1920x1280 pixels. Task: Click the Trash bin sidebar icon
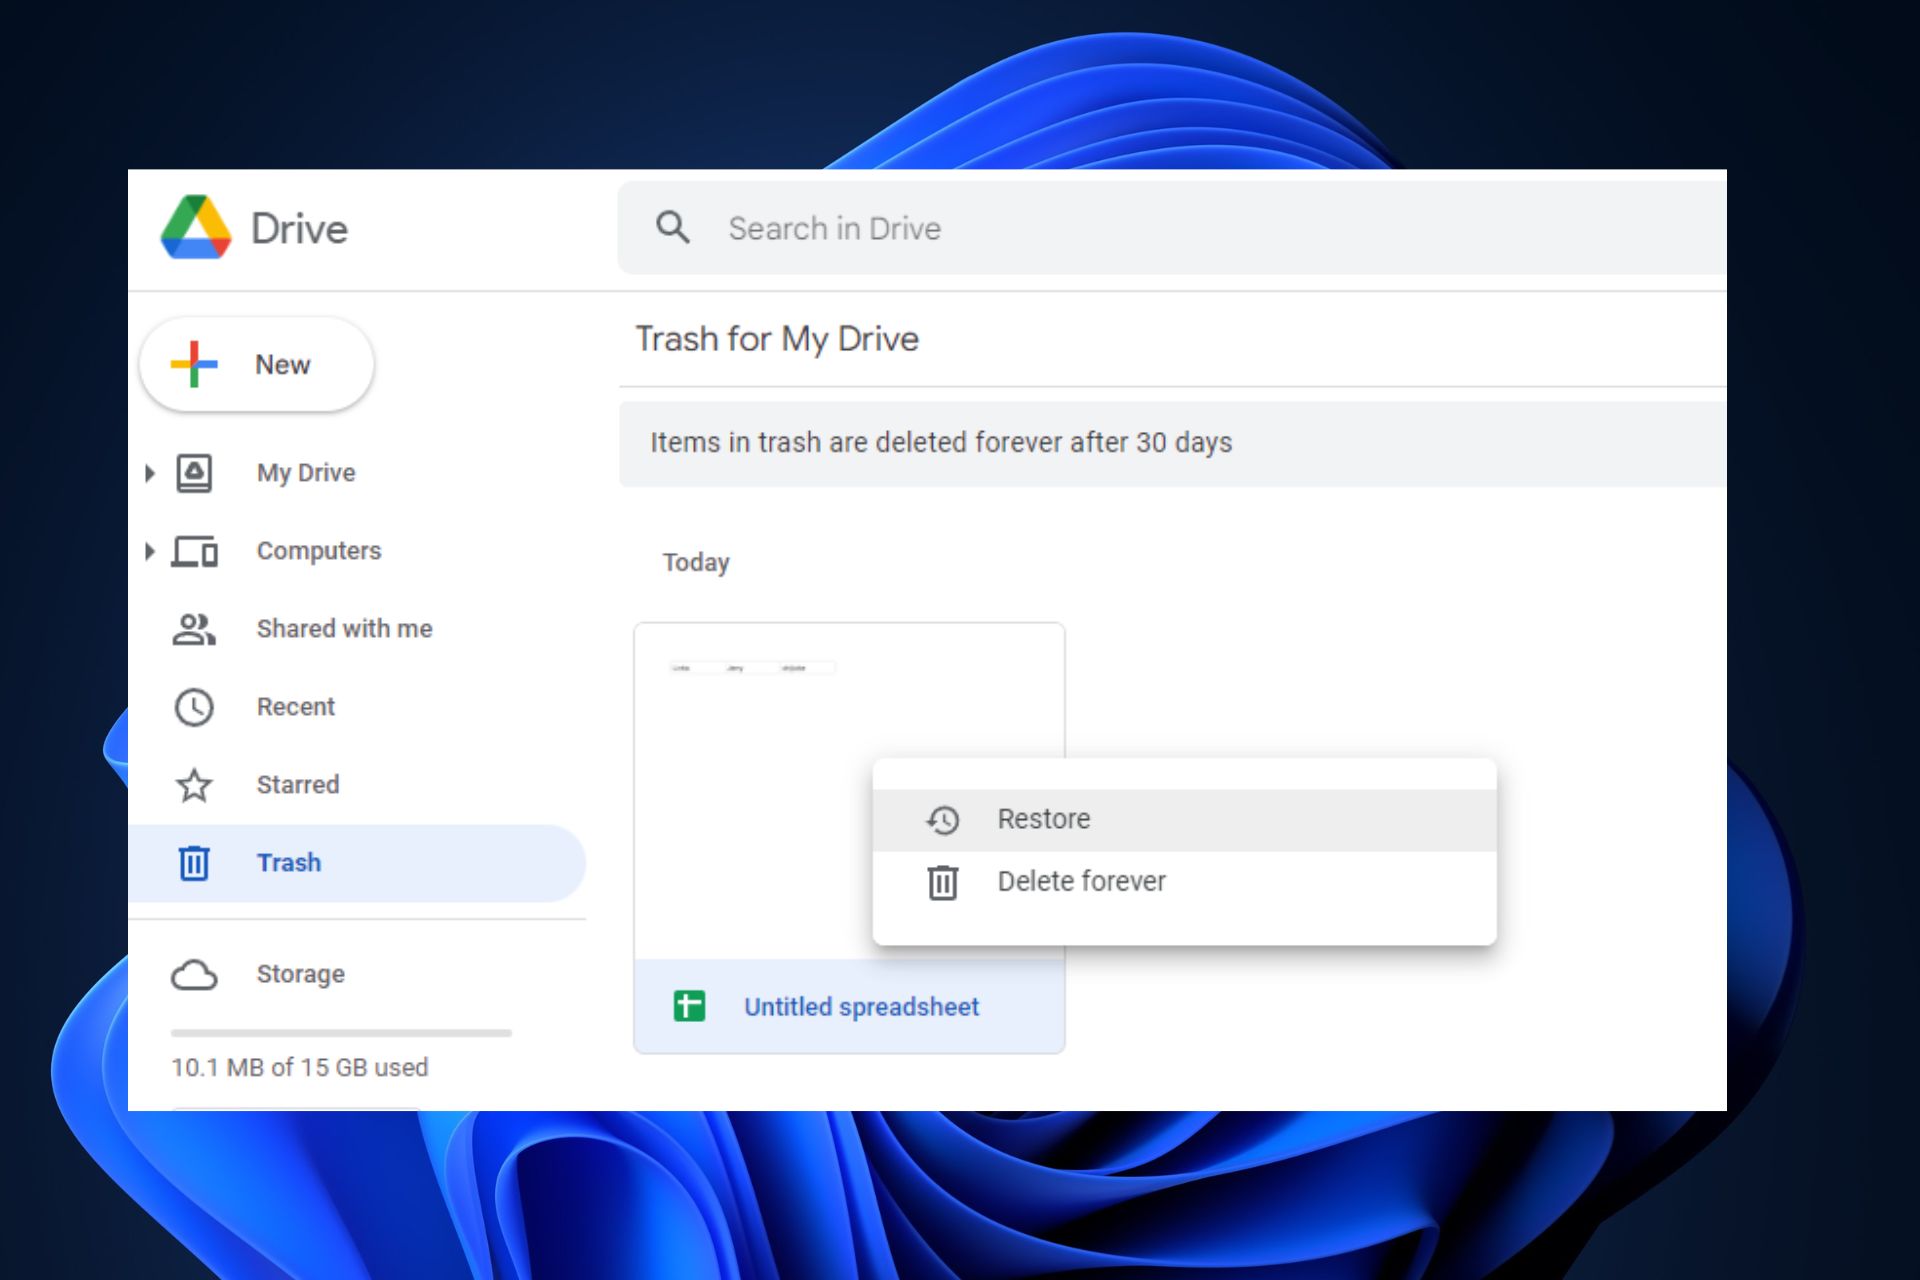(x=193, y=861)
